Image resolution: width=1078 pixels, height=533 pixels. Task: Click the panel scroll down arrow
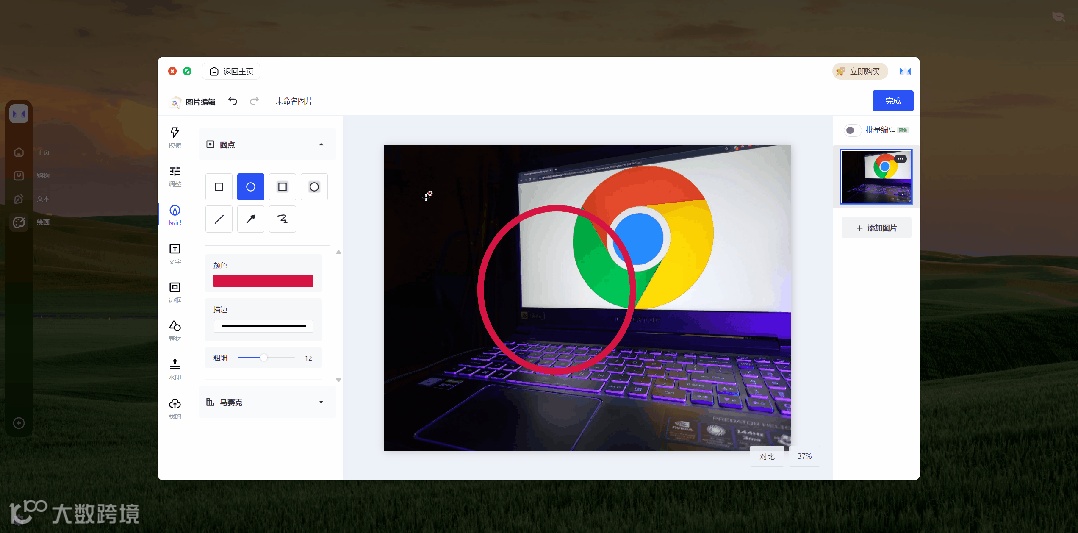point(338,380)
